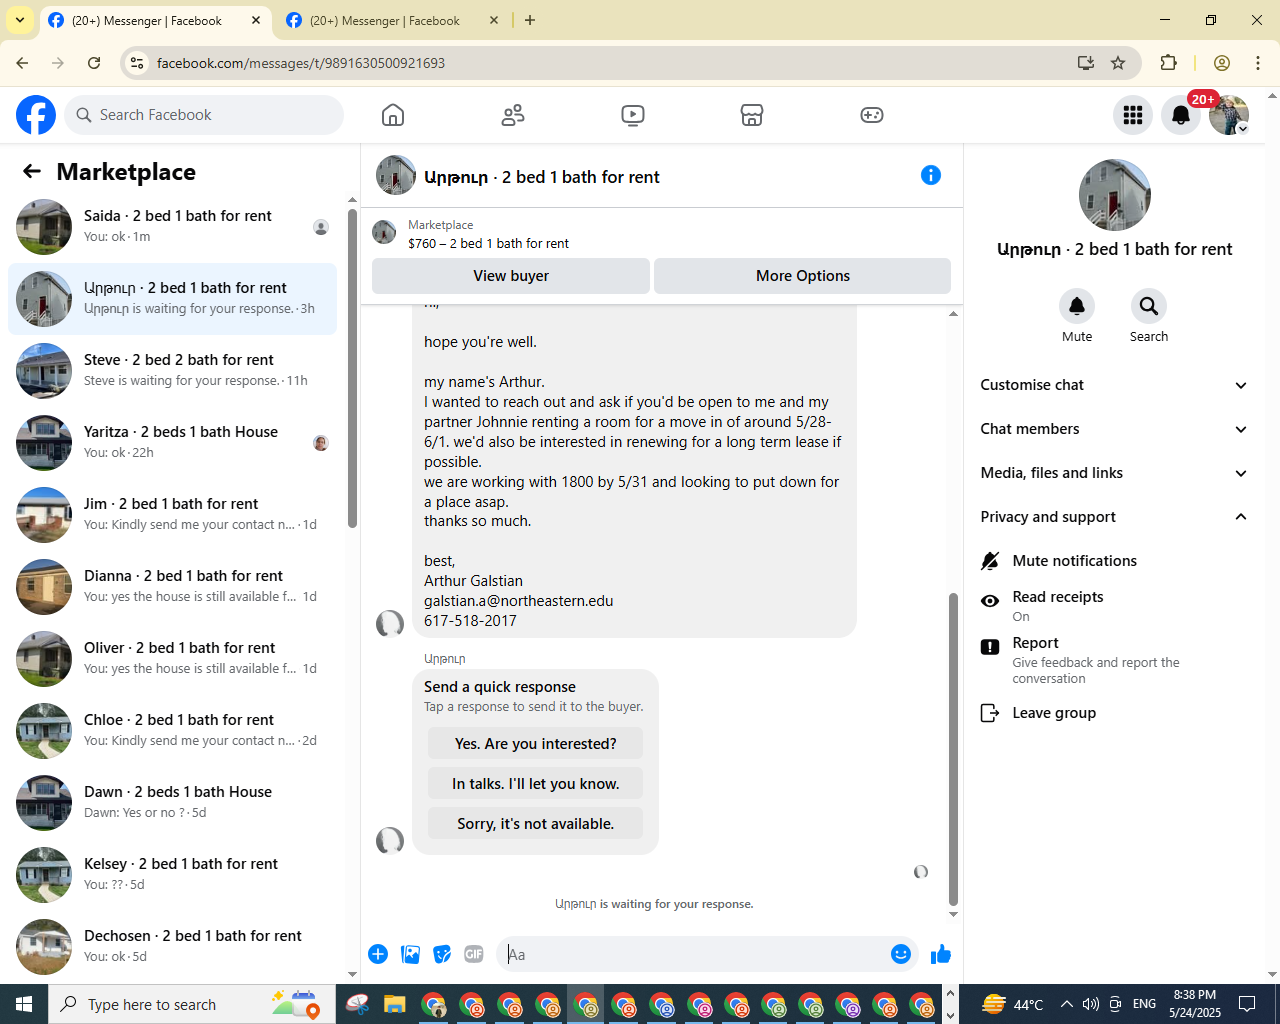The width and height of the screenshot is (1280, 1024).
Task: Bookmark this page with the star icon
Action: [x=1118, y=63]
